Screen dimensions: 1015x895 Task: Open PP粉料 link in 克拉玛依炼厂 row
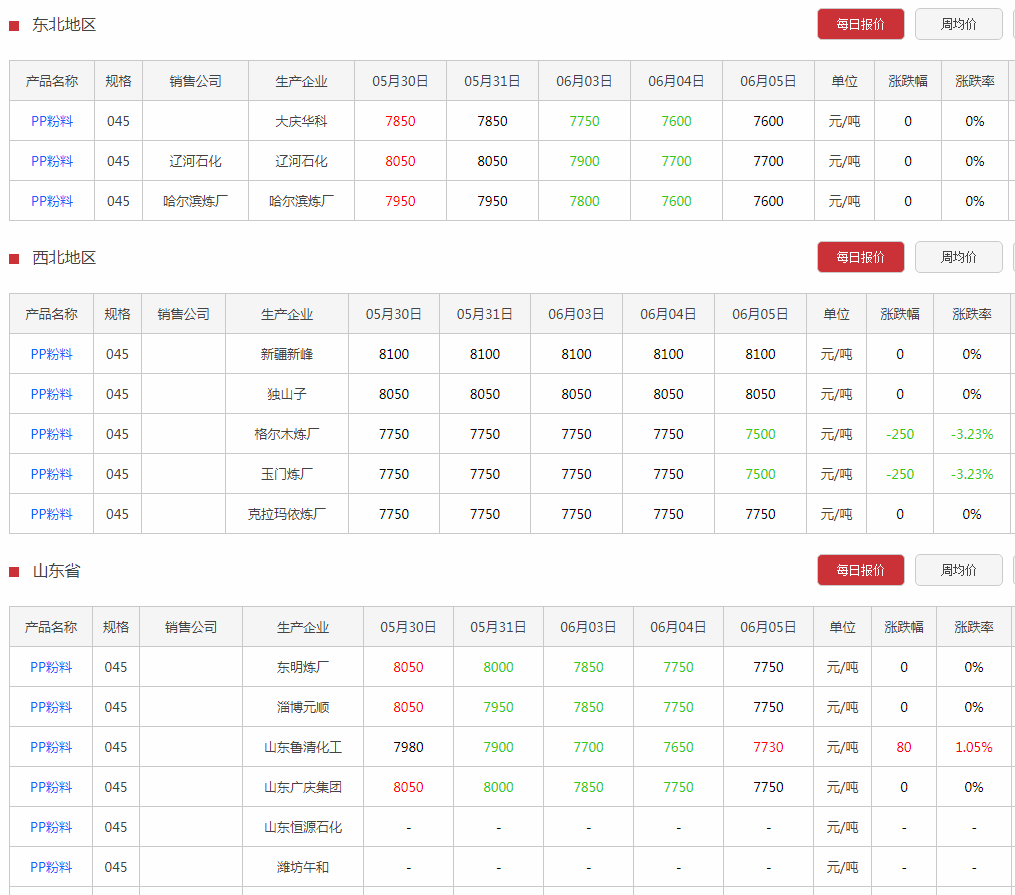coord(51,514)
